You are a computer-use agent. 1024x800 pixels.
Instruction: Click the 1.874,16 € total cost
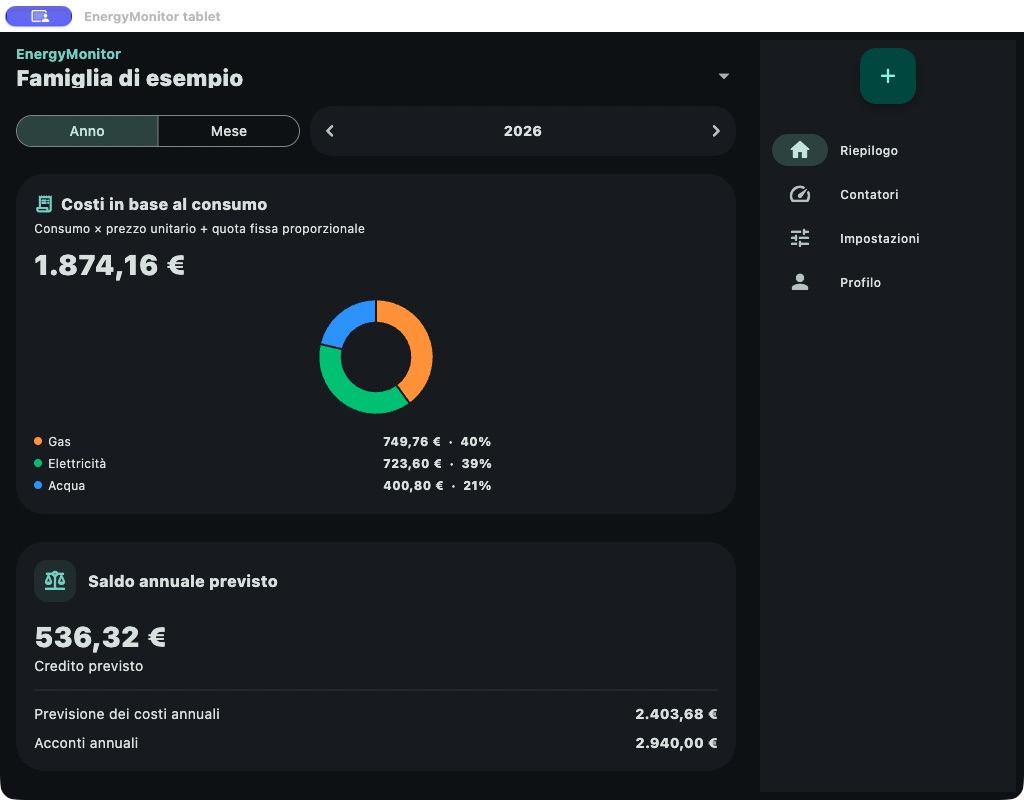[x=109, y=265]
